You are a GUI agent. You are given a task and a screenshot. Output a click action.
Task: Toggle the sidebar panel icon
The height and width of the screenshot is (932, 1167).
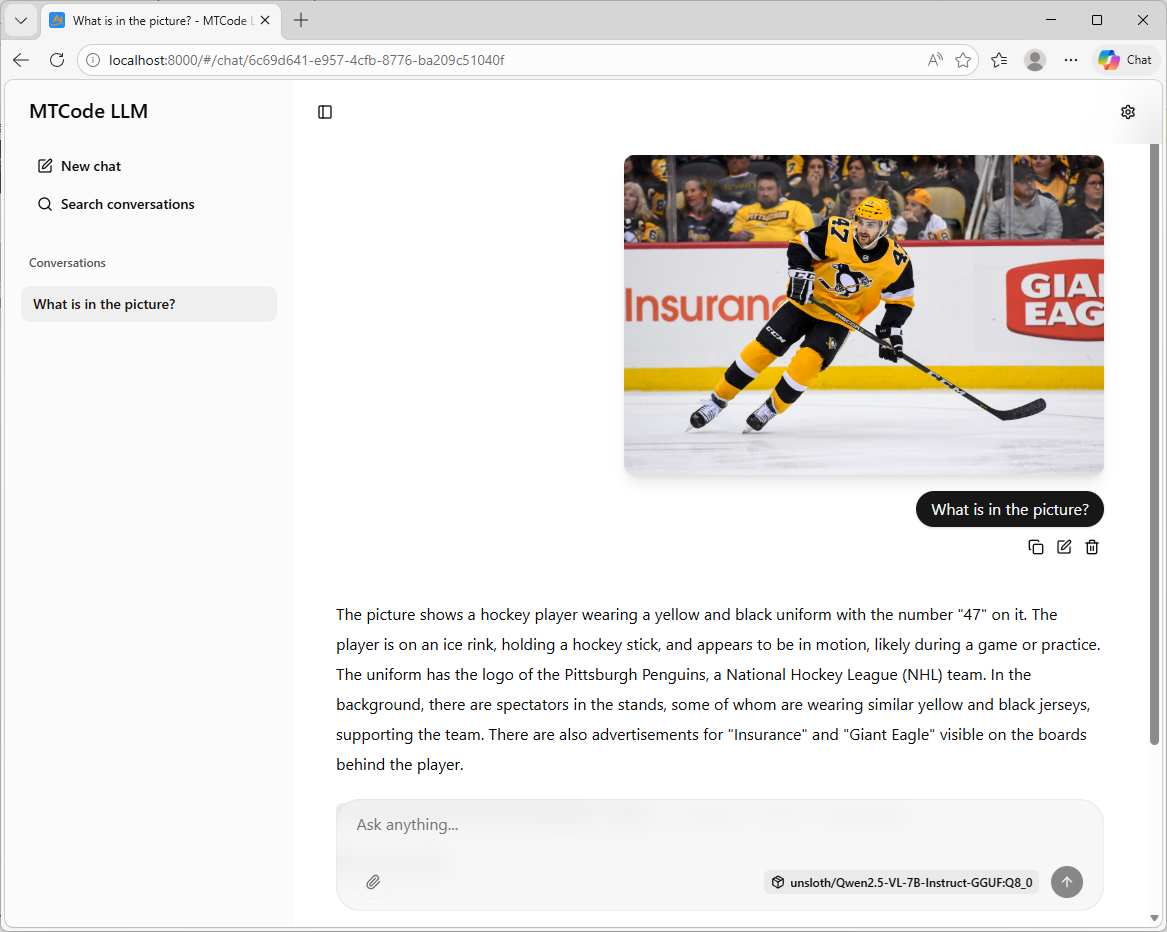(324, 112)
